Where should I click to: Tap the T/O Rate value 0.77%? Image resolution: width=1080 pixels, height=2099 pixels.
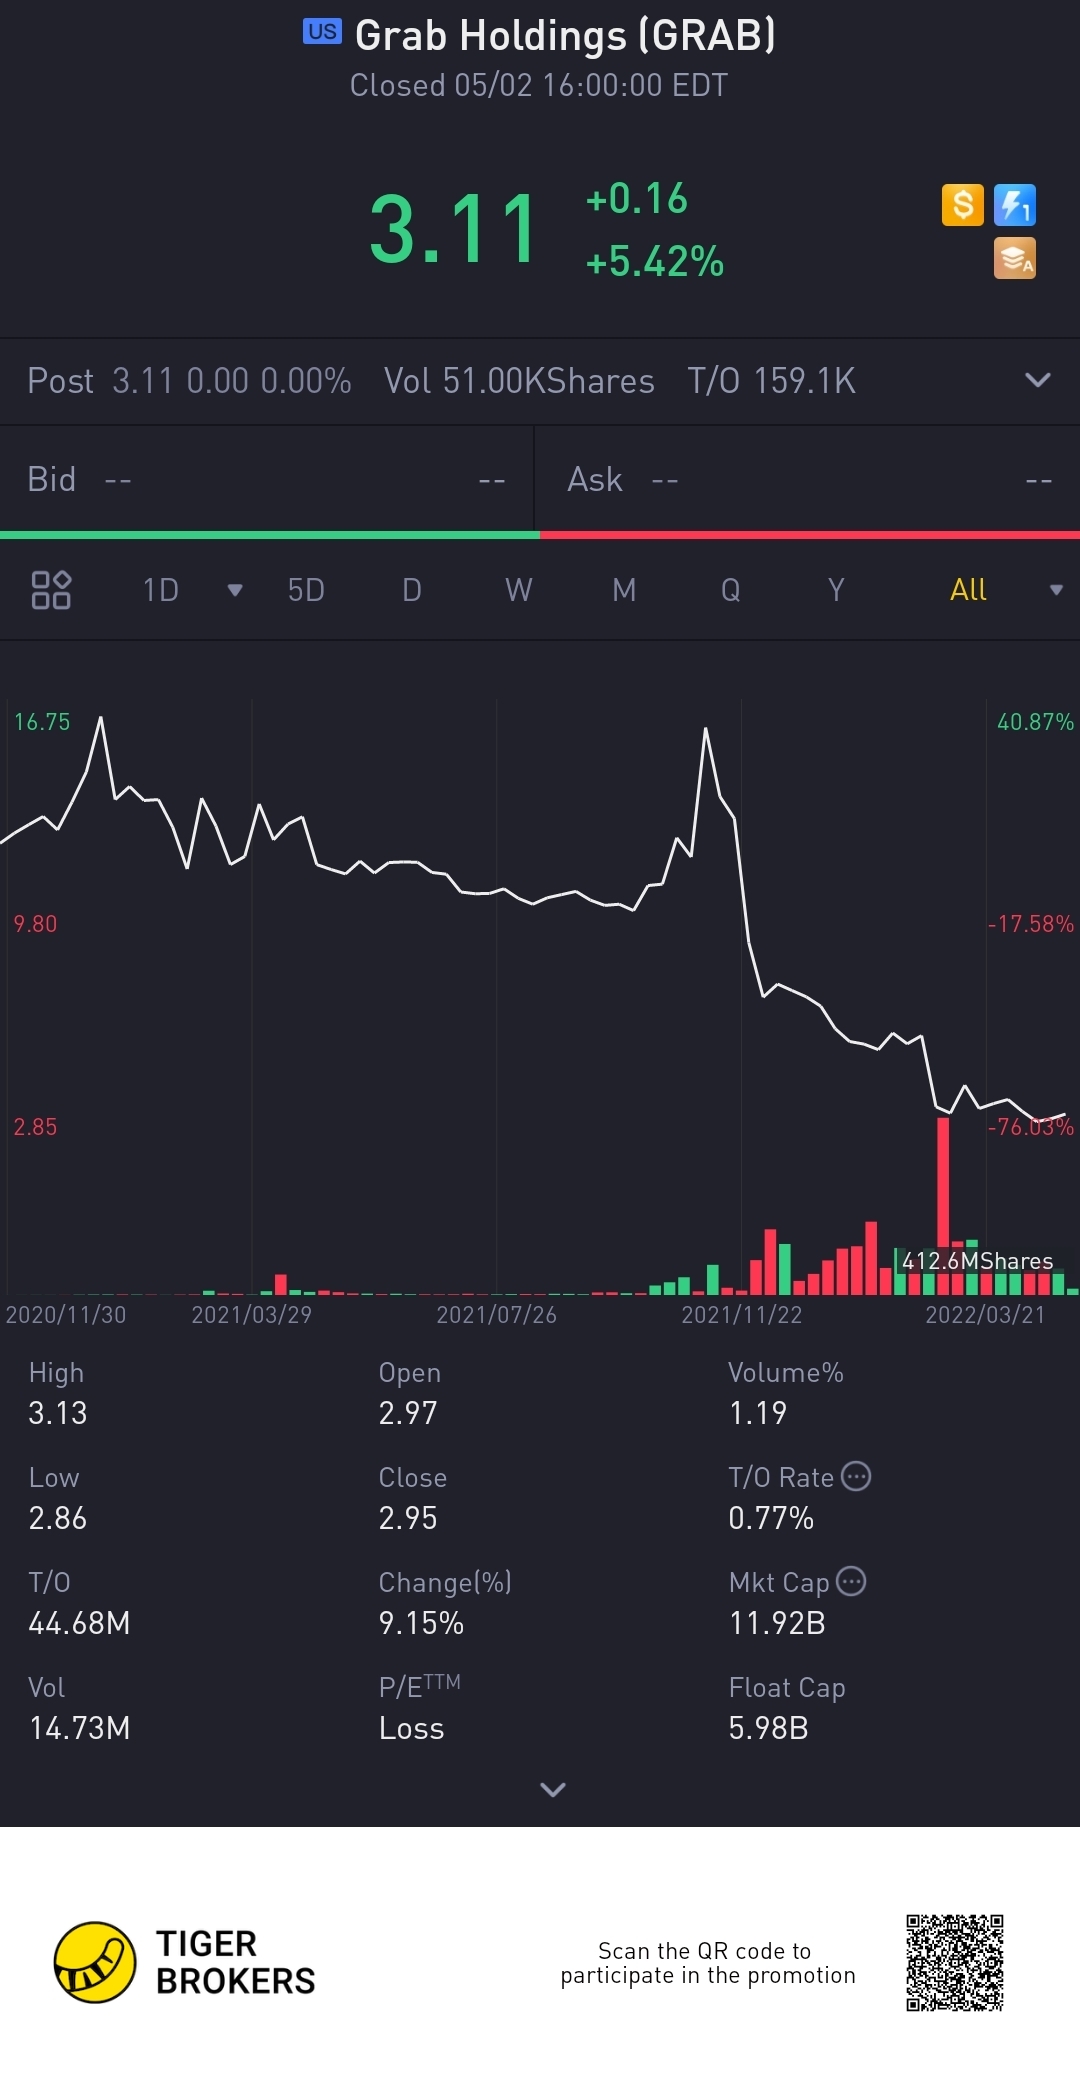click(771, 1518)
